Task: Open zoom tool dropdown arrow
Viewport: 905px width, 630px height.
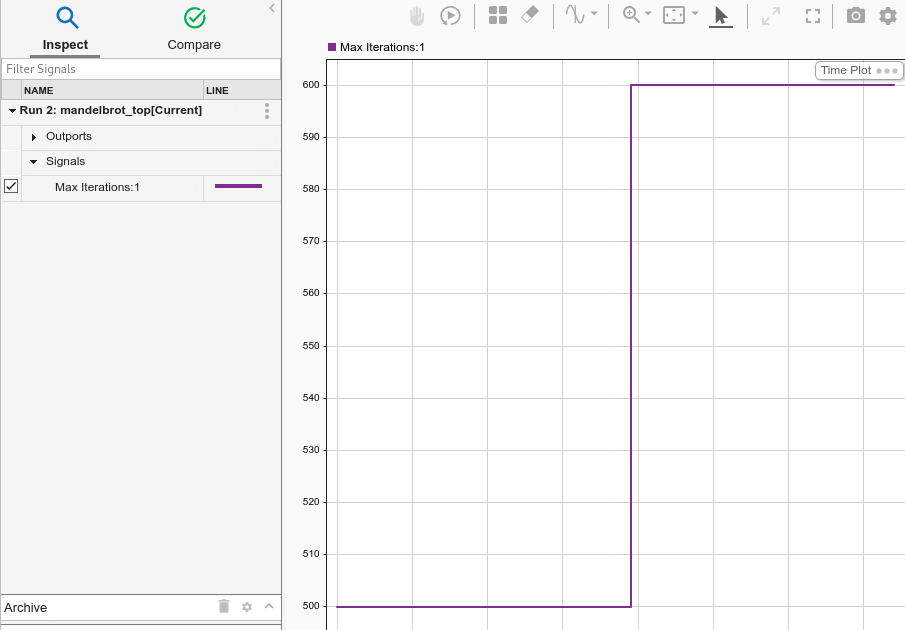Action: pos(648,15)
